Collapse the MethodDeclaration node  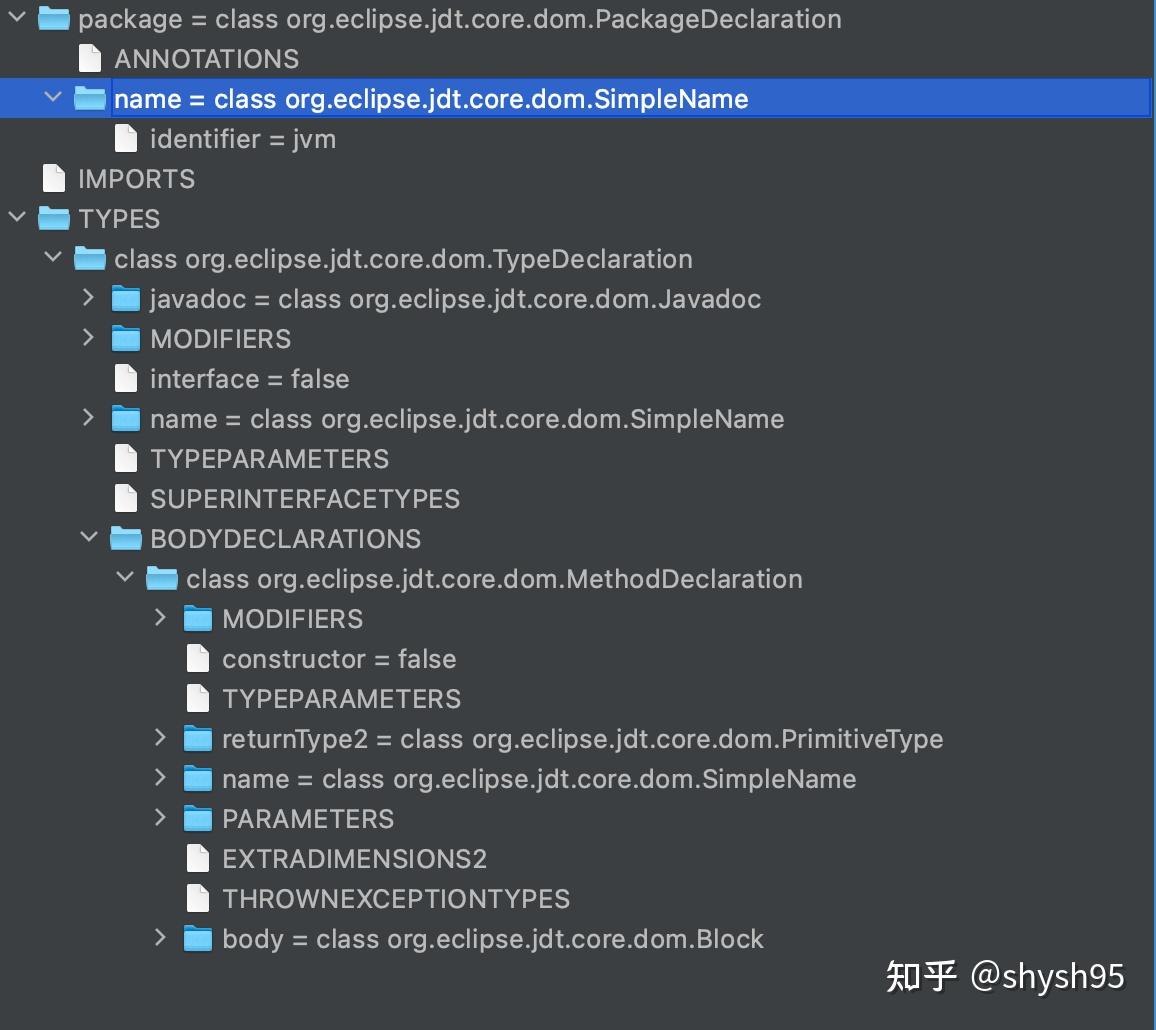pos(125,578)
